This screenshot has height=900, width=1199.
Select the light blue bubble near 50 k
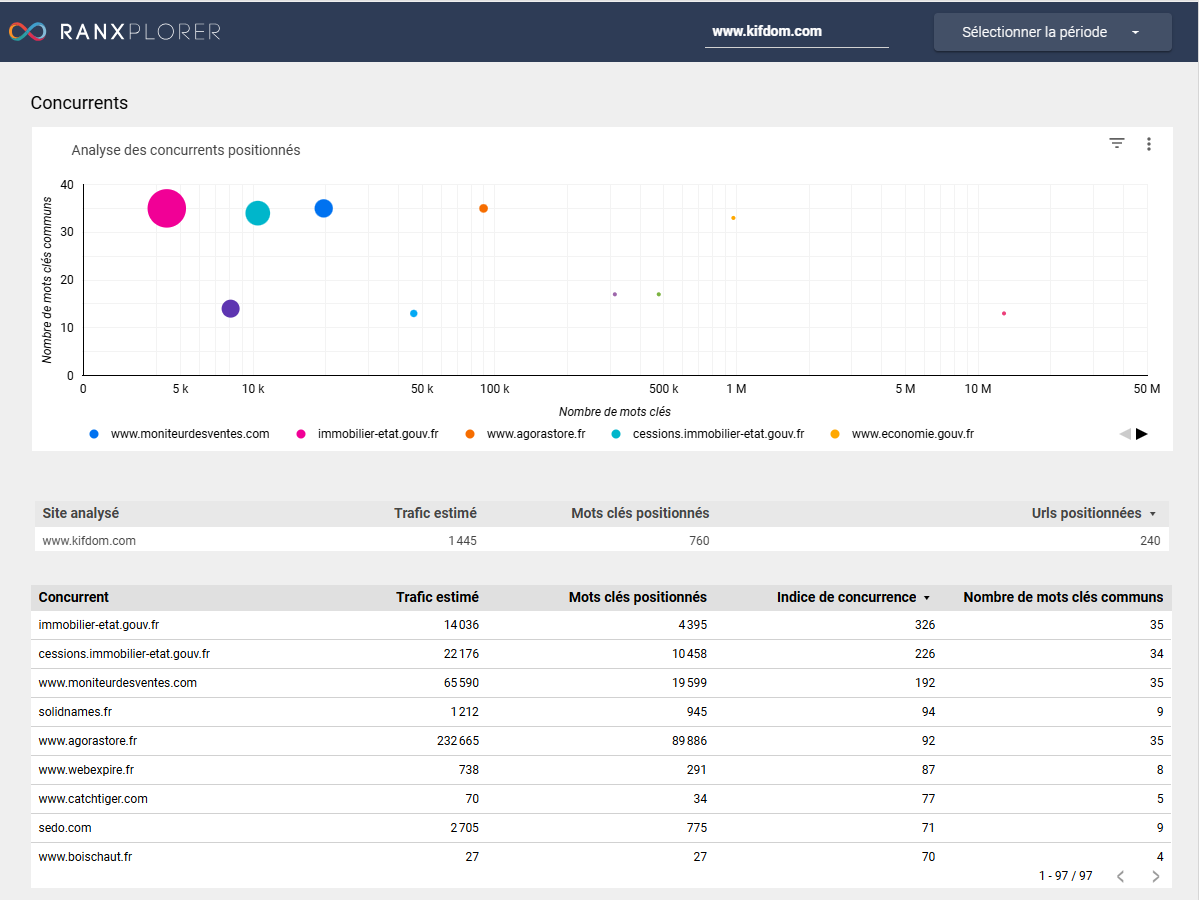click(414, 314)
